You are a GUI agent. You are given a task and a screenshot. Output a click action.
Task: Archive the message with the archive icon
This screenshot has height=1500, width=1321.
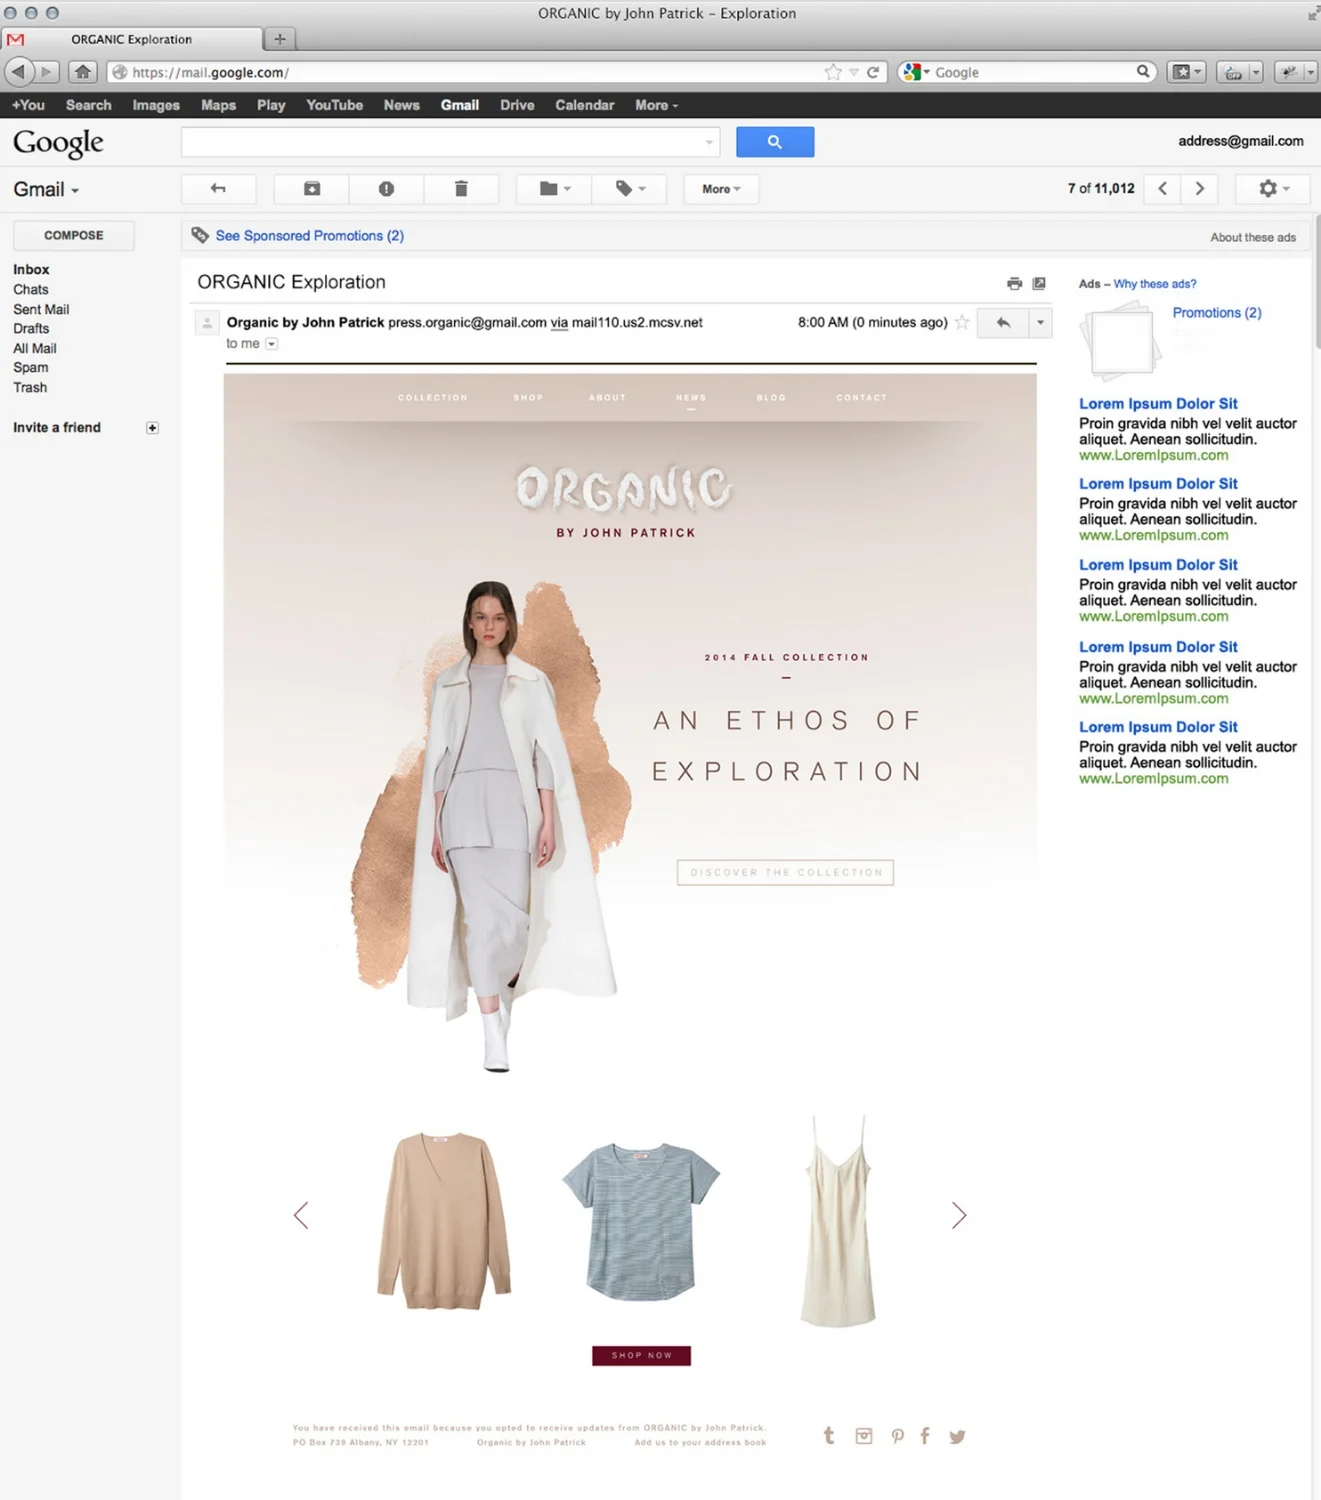[312, 189]
